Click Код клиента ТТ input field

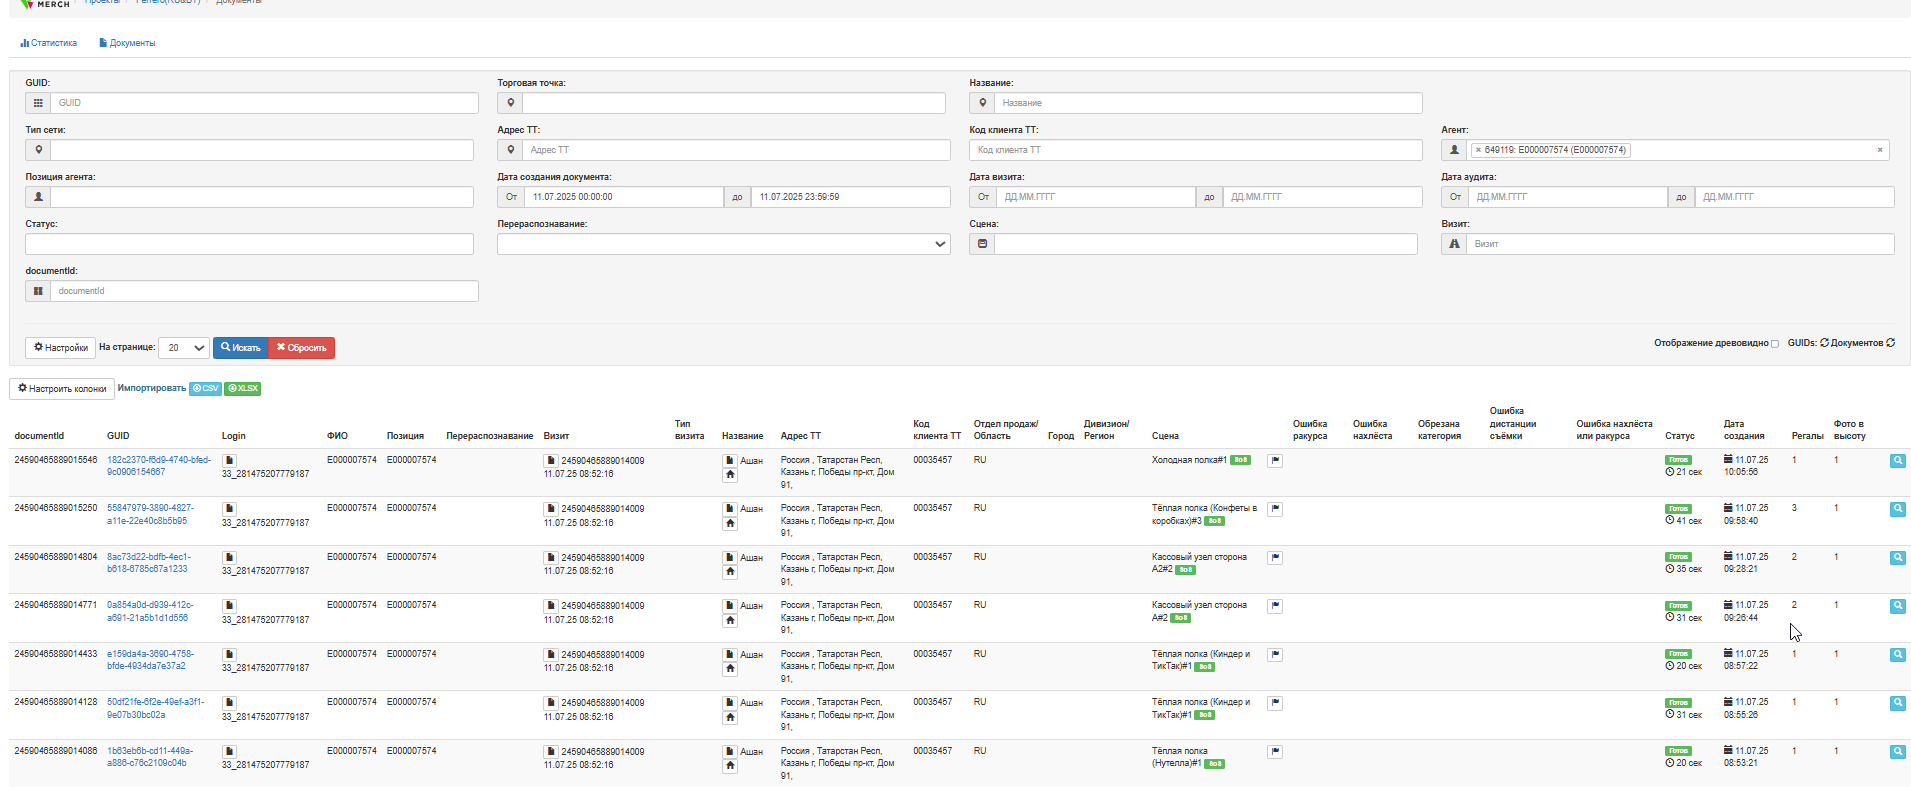1196,150
